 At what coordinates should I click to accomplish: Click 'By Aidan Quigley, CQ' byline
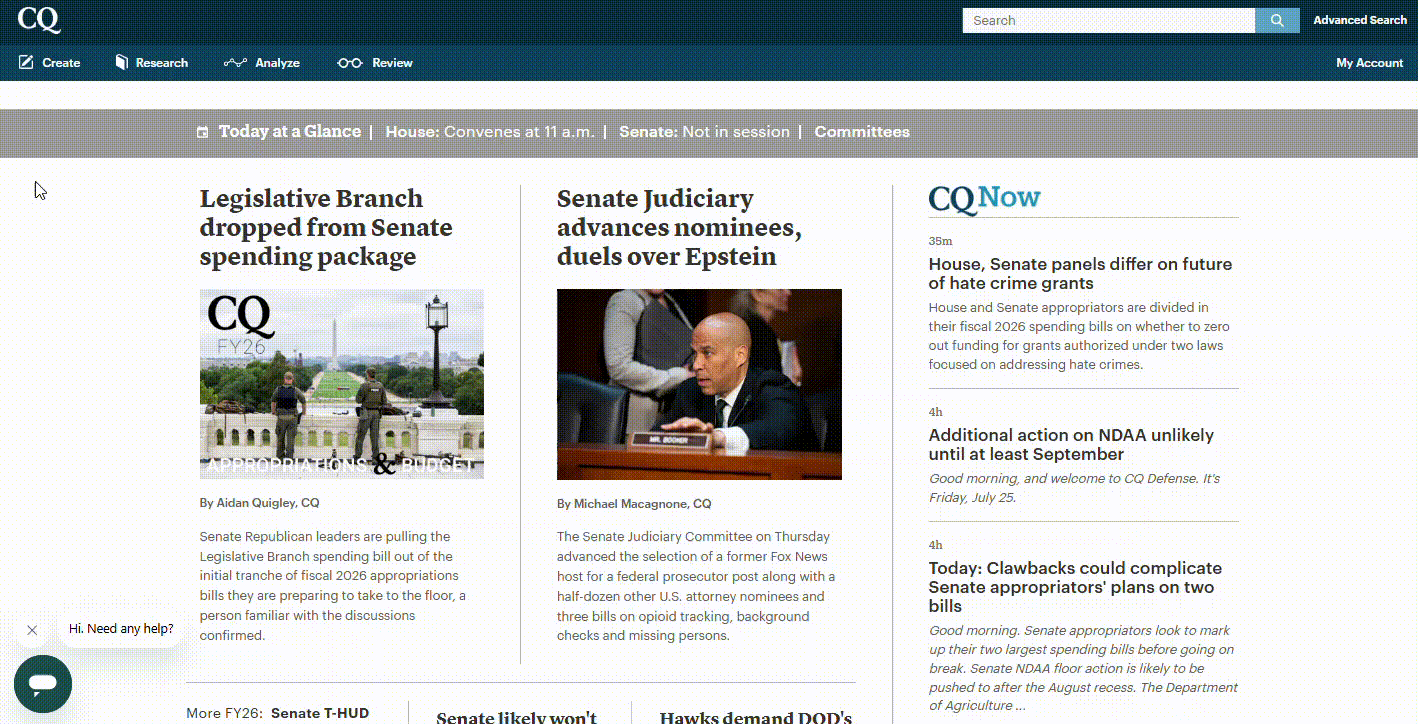point(260,503)
